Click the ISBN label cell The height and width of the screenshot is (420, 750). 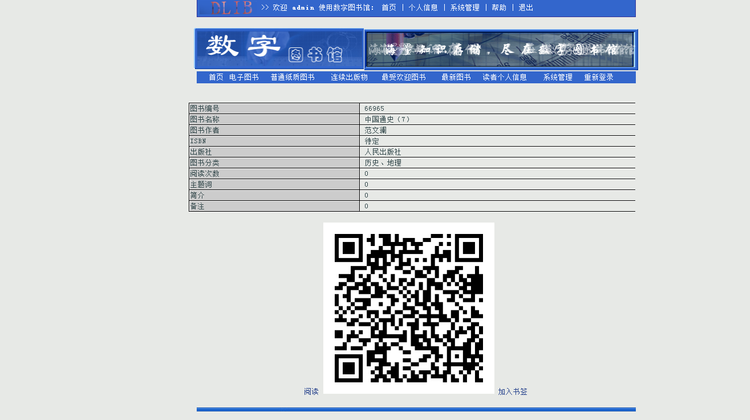pos(274,141)
